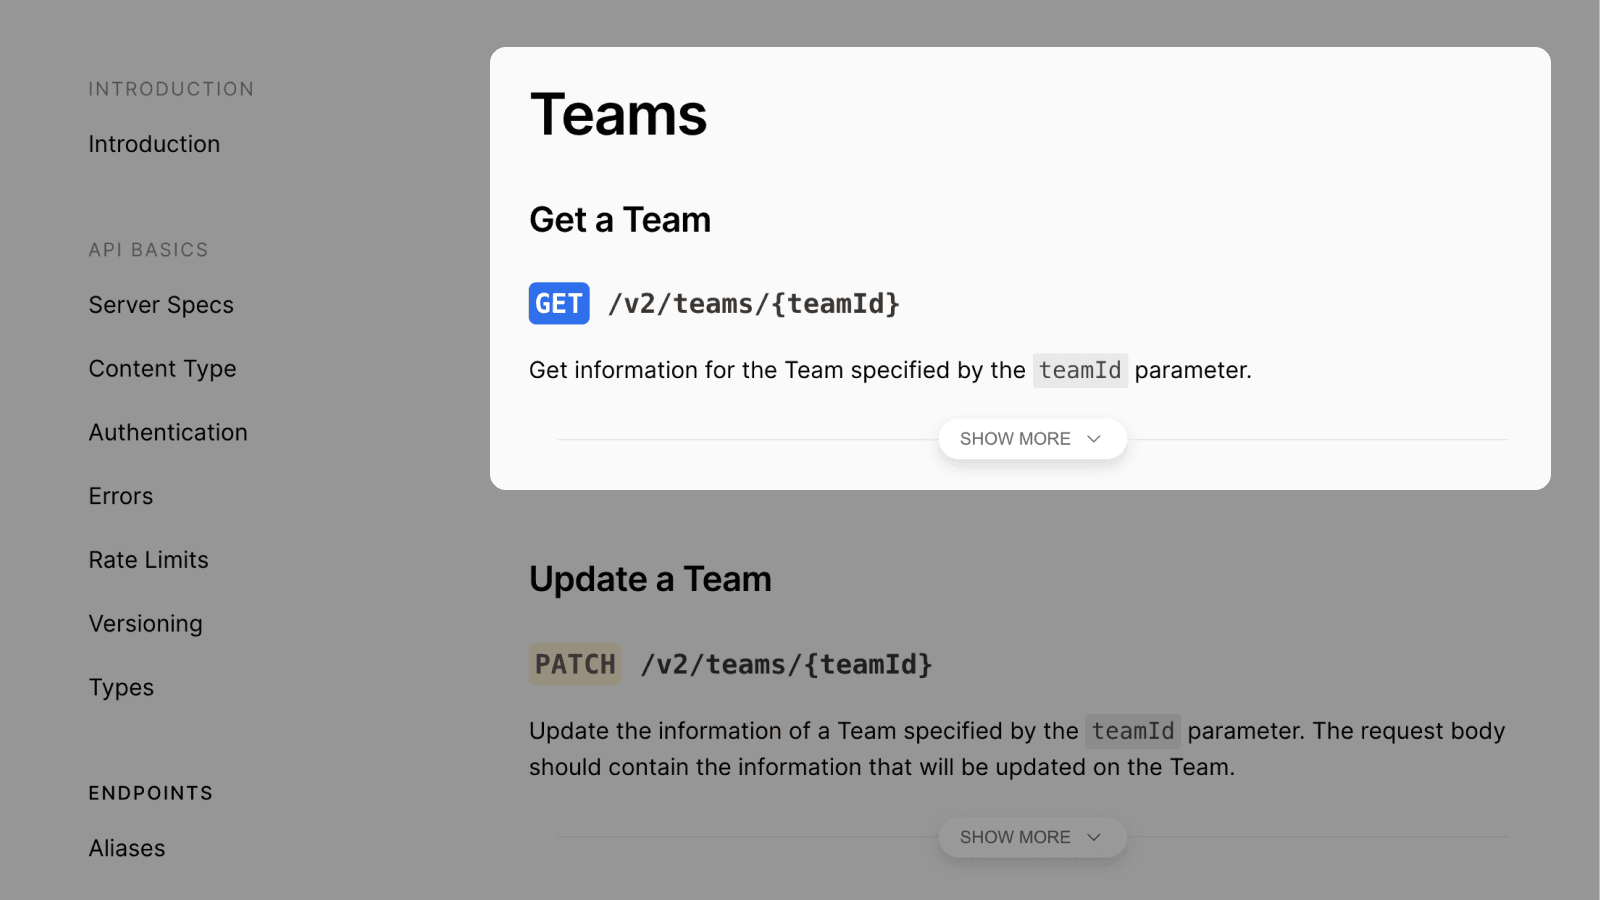
Task: Go to Types in sidebar
Action: click(121, 688)
